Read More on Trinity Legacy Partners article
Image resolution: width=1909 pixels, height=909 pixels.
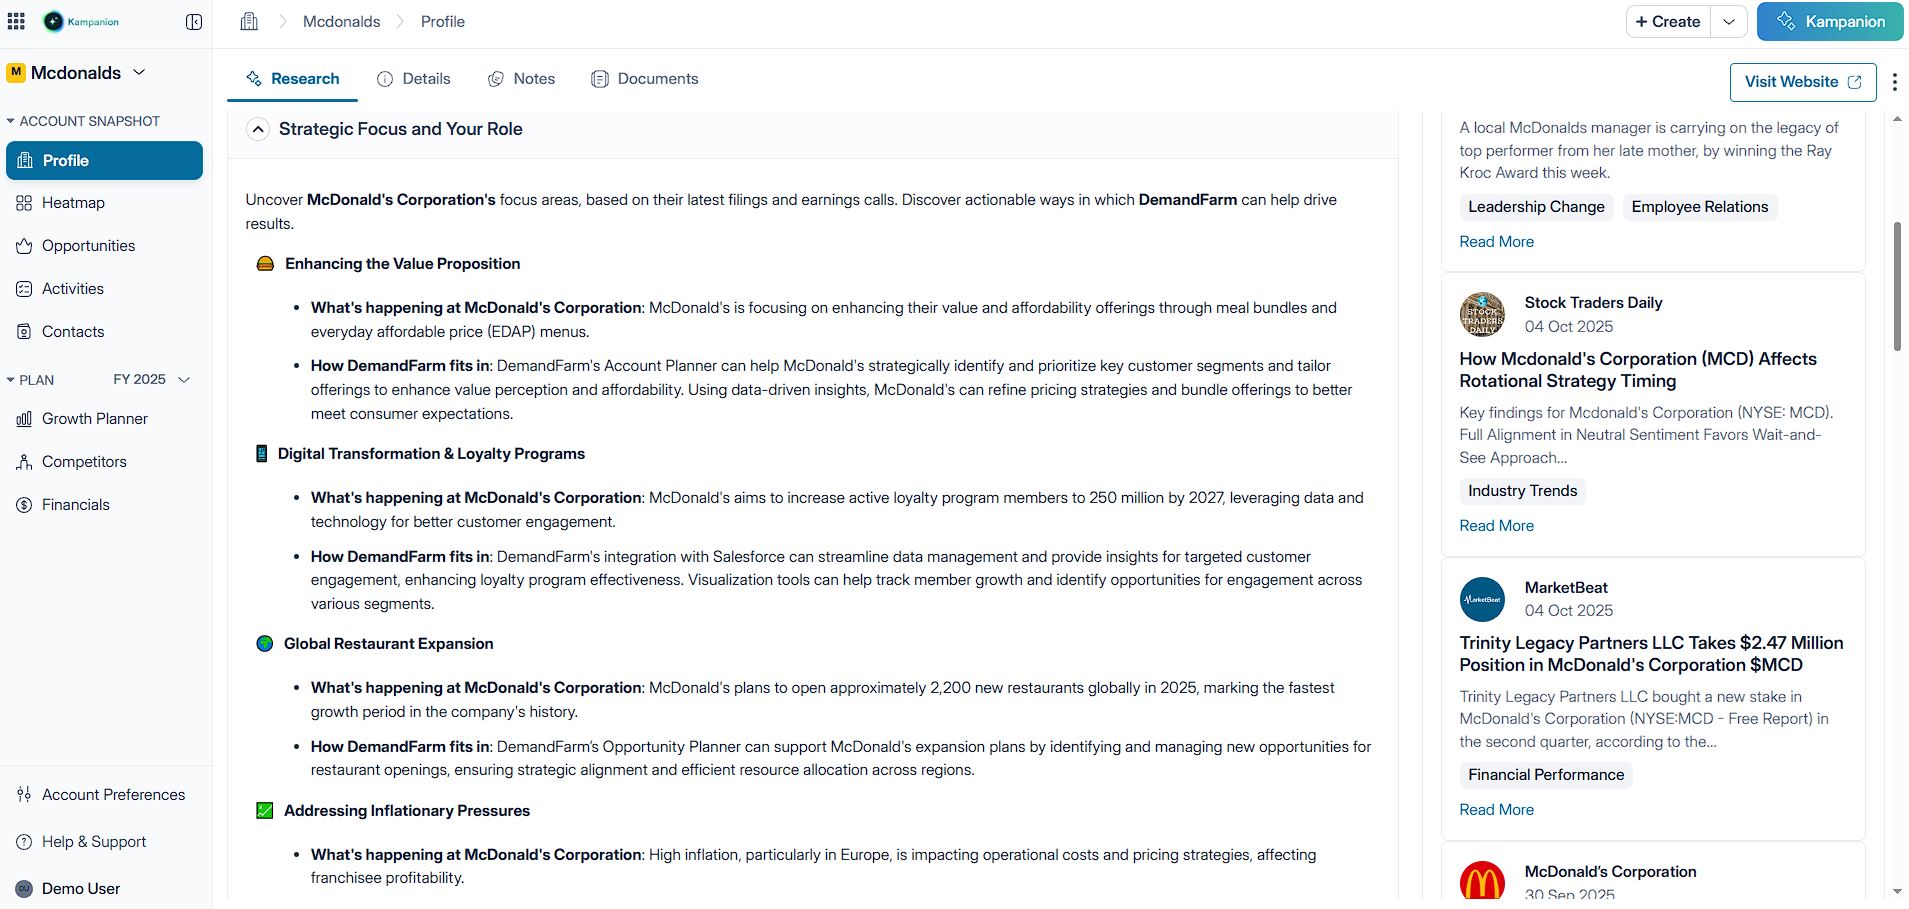click(1496, 810)
